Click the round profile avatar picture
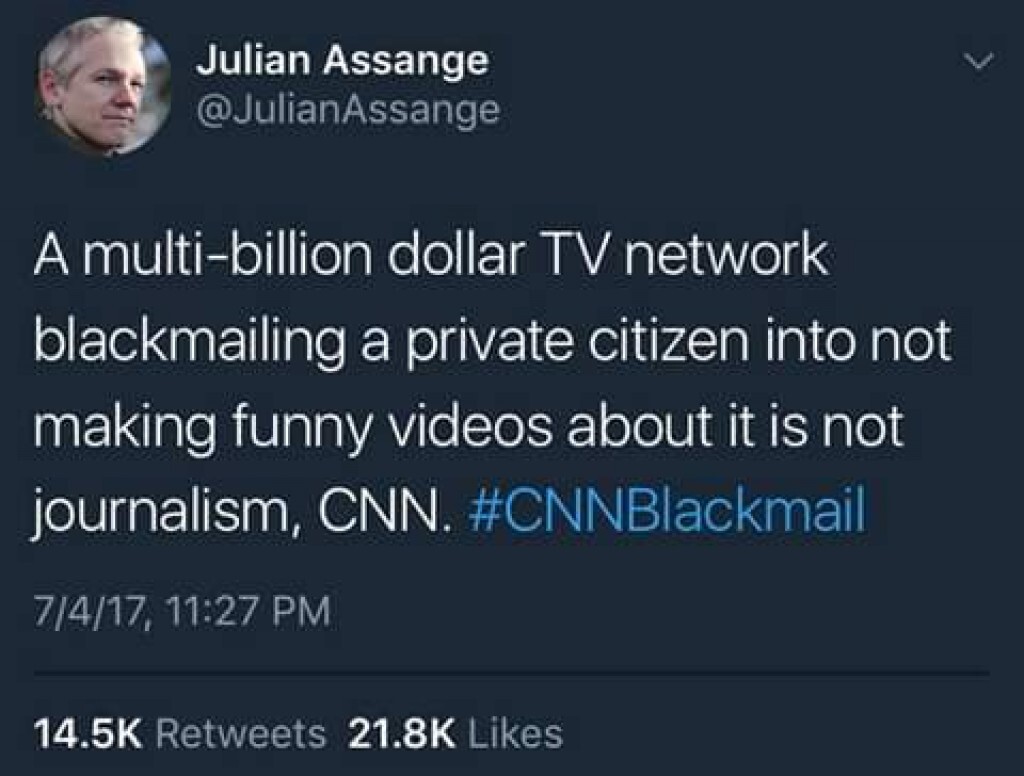The image size is (1024, 776). (104, 86)
